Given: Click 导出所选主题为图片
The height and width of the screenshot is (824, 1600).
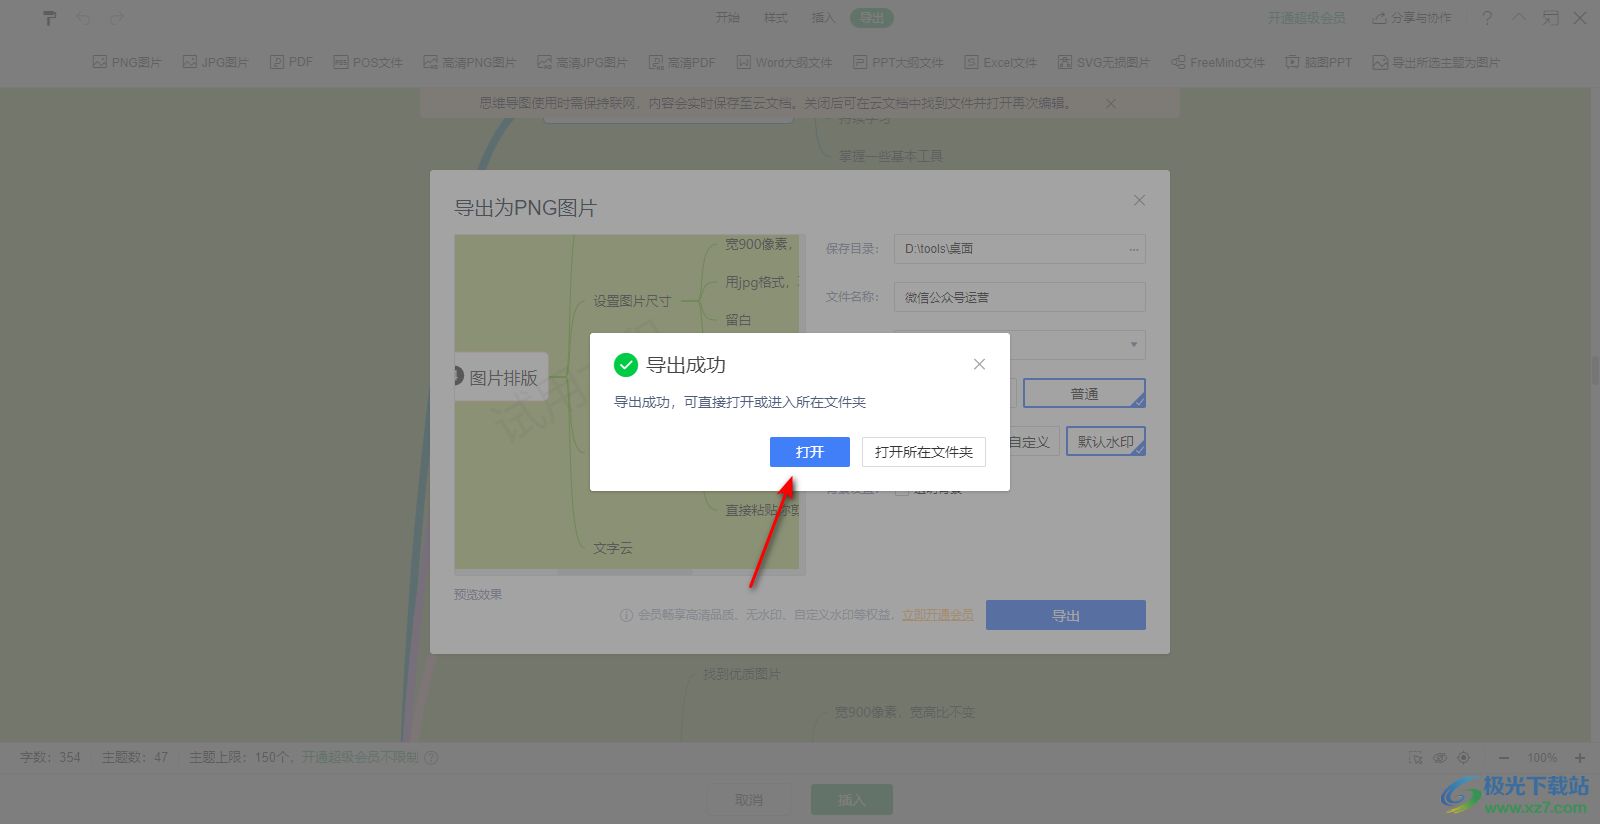Looking at the screenshot, I should [x=1436, y=62].
